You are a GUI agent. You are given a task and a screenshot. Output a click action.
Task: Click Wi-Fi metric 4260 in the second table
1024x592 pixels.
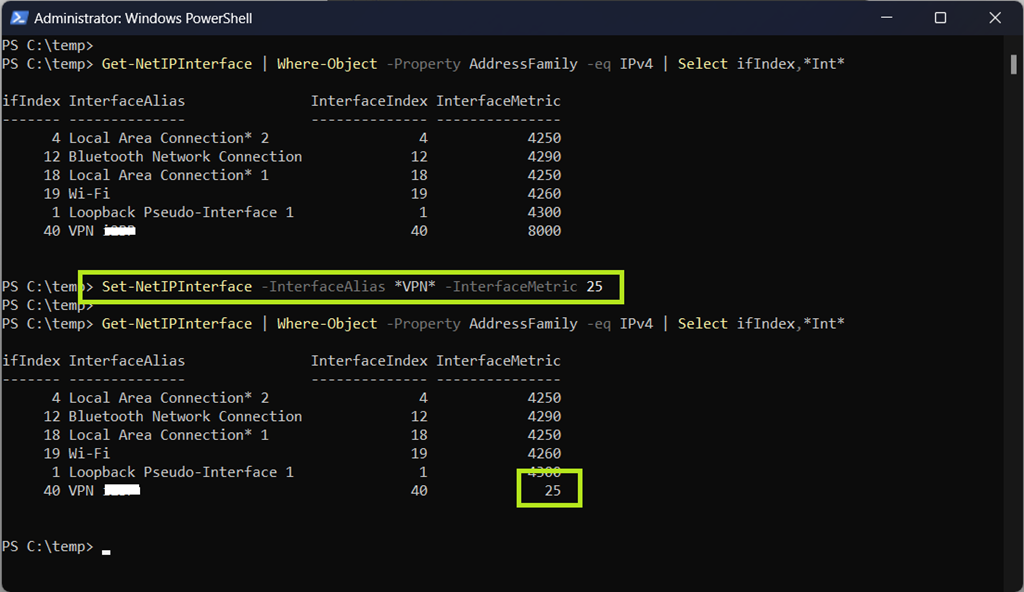(x=544, y=454)
